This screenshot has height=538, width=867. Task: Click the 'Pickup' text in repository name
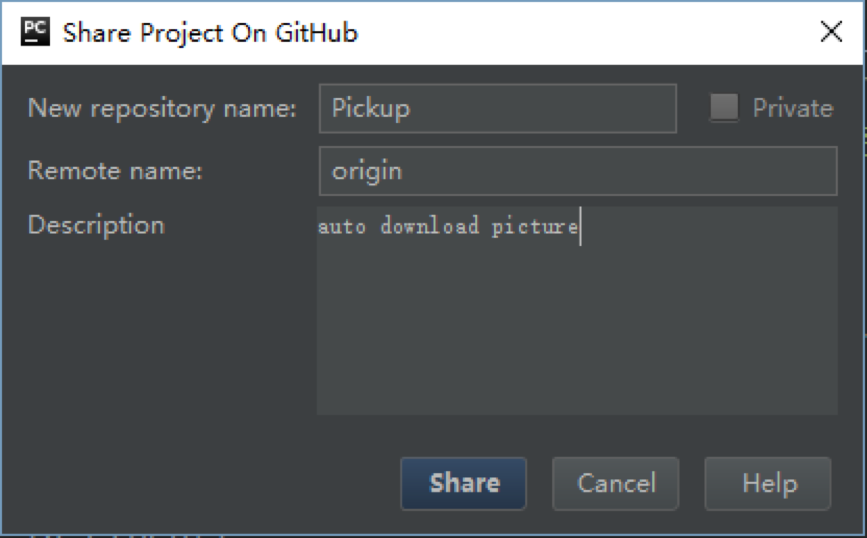point(370,108)
